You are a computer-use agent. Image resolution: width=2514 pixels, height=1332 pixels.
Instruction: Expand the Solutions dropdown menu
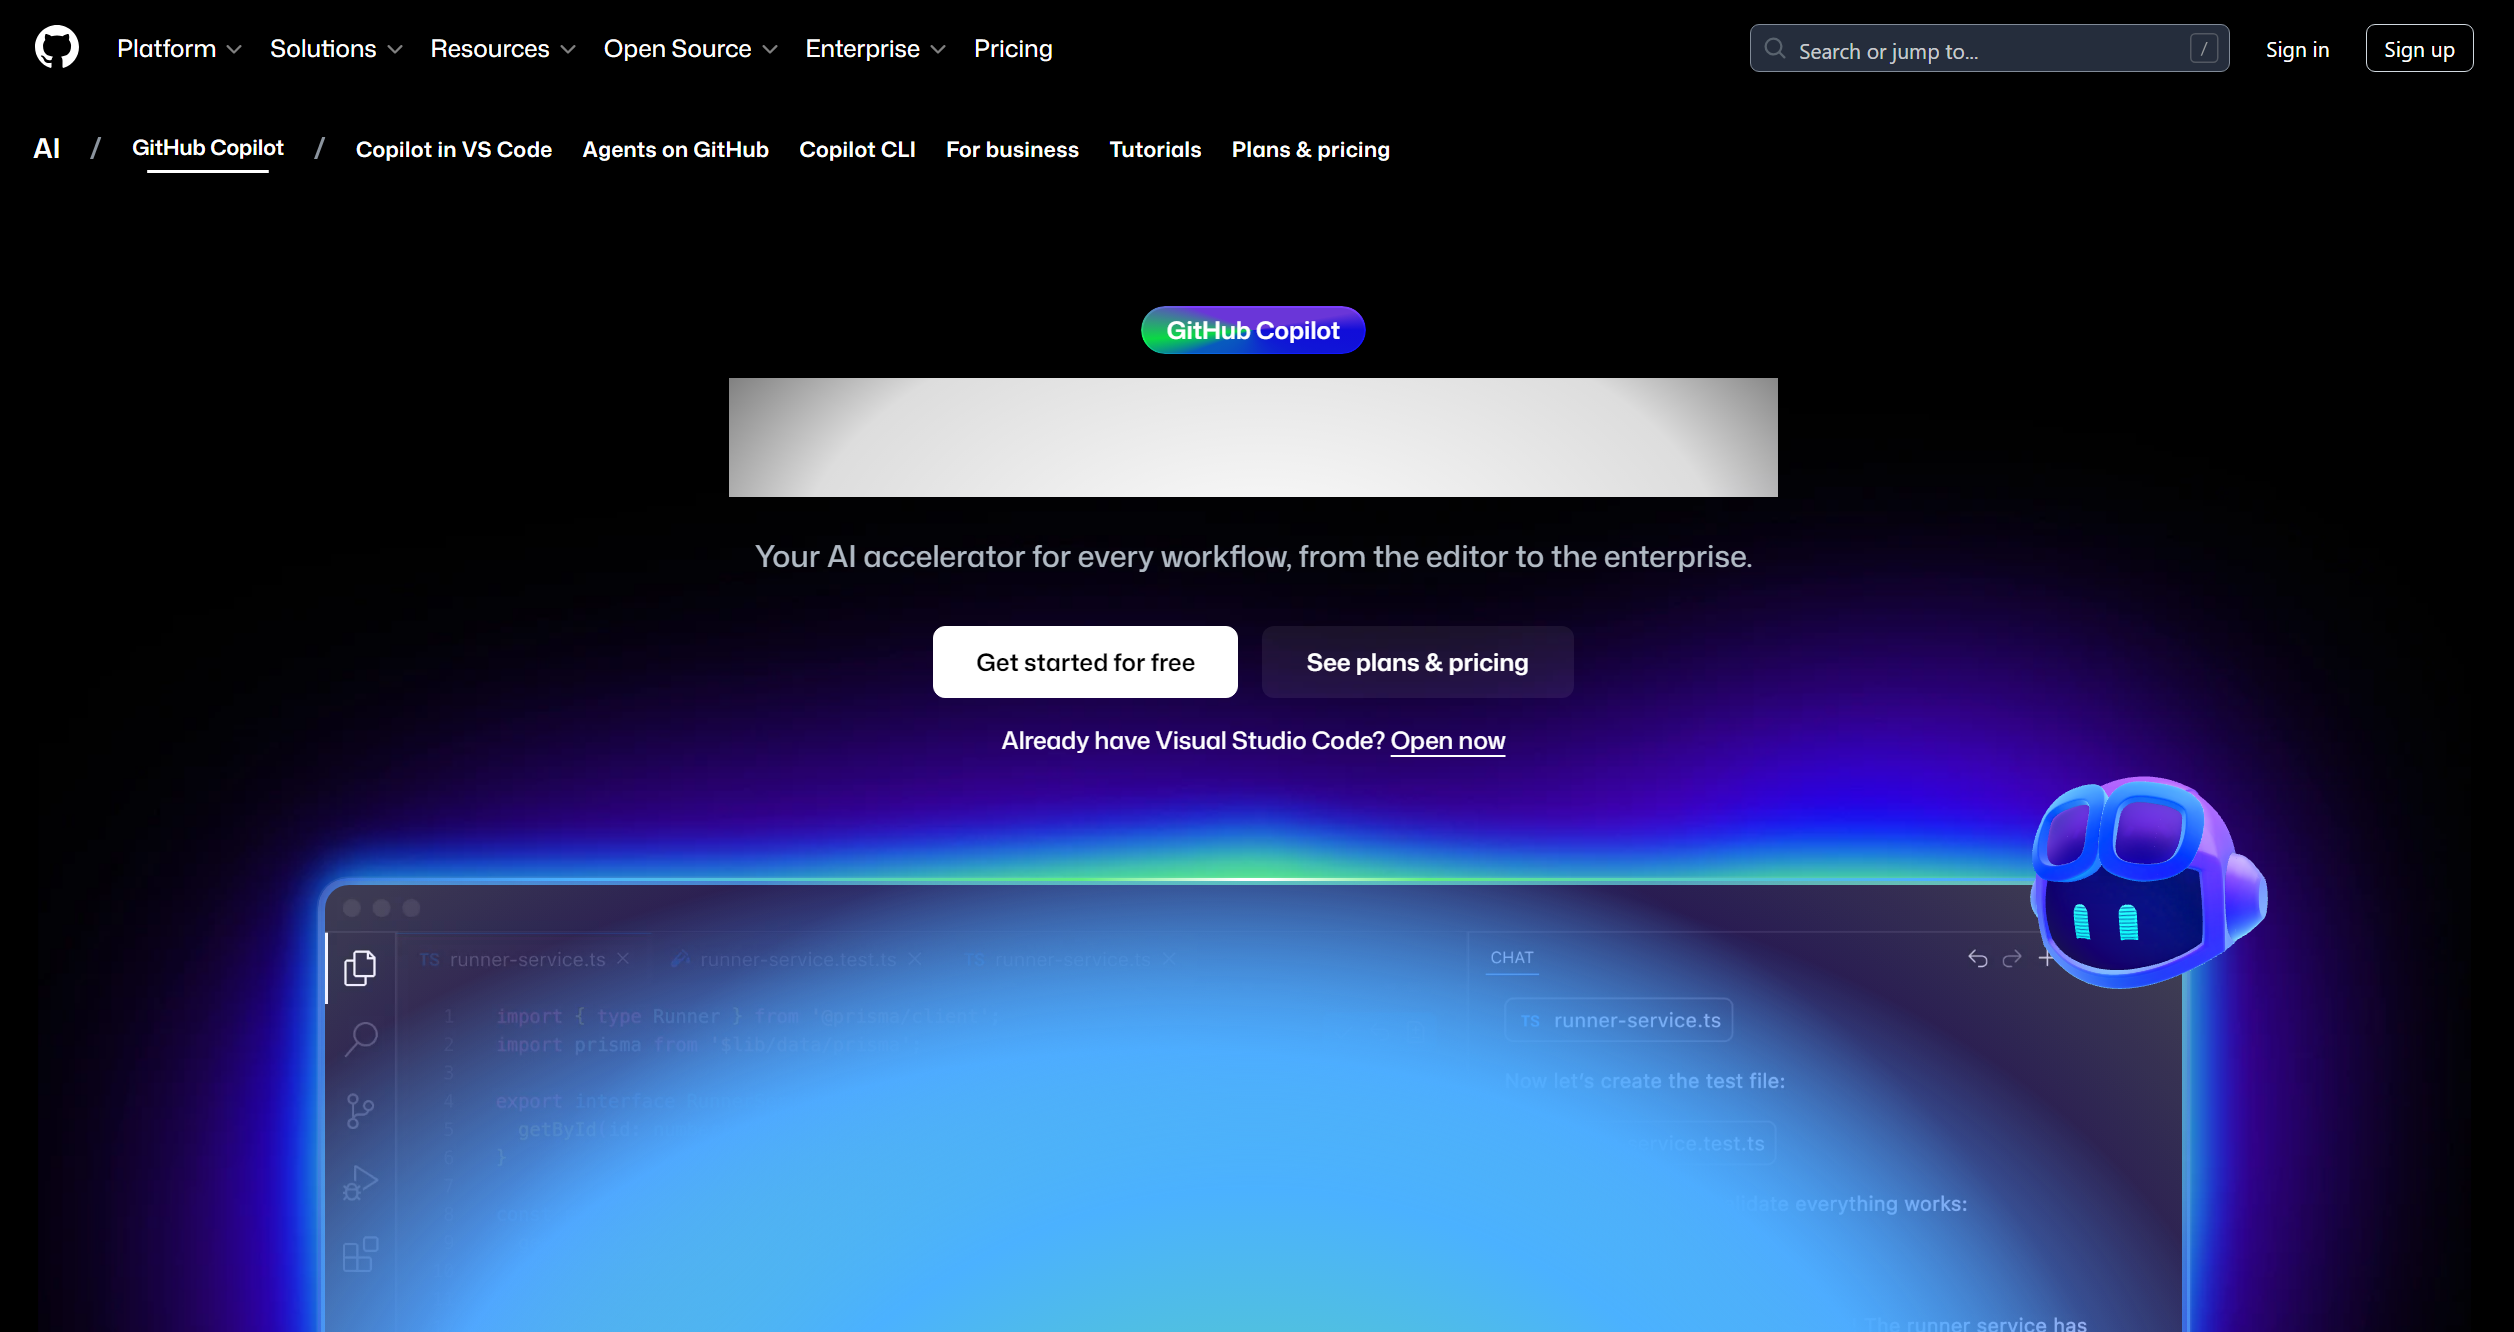click(x=336, y=49)
